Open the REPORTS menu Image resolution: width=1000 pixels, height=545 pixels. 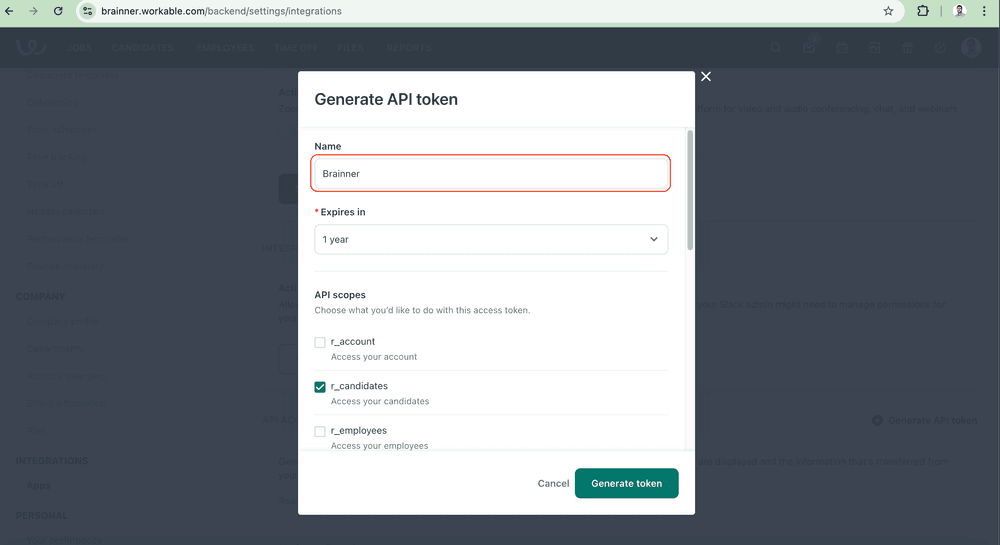tap(409, 48)
